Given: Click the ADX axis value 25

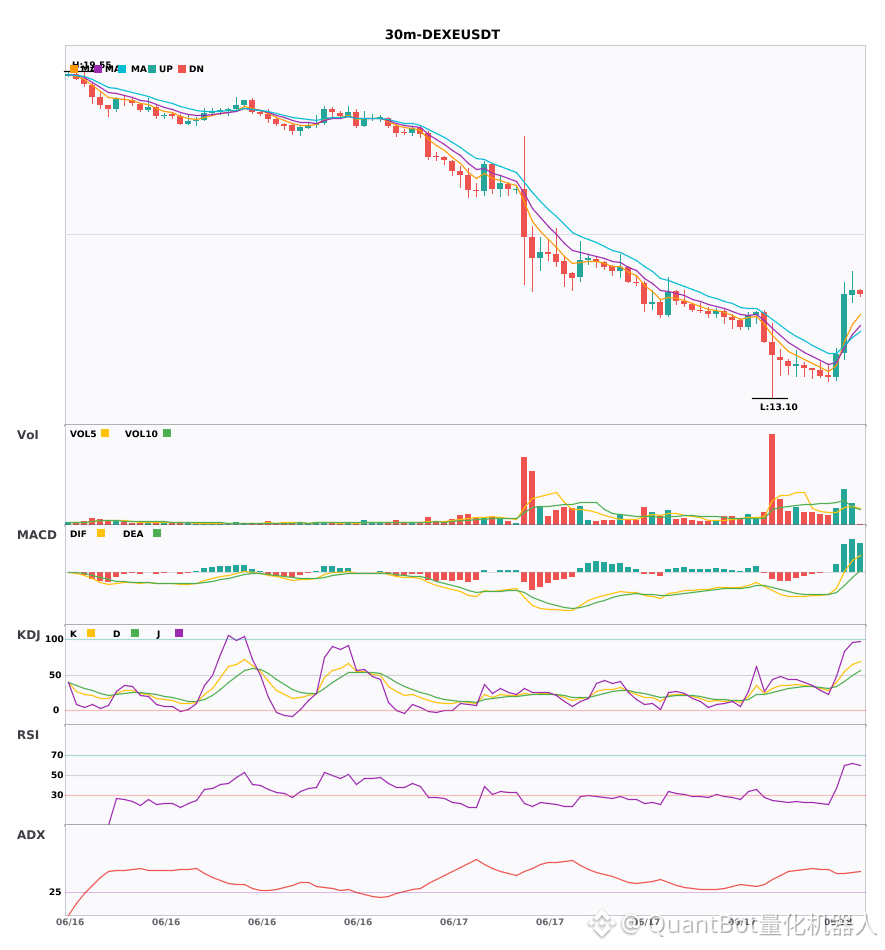Looking at the screenshot, I should (x=55, y=892).
